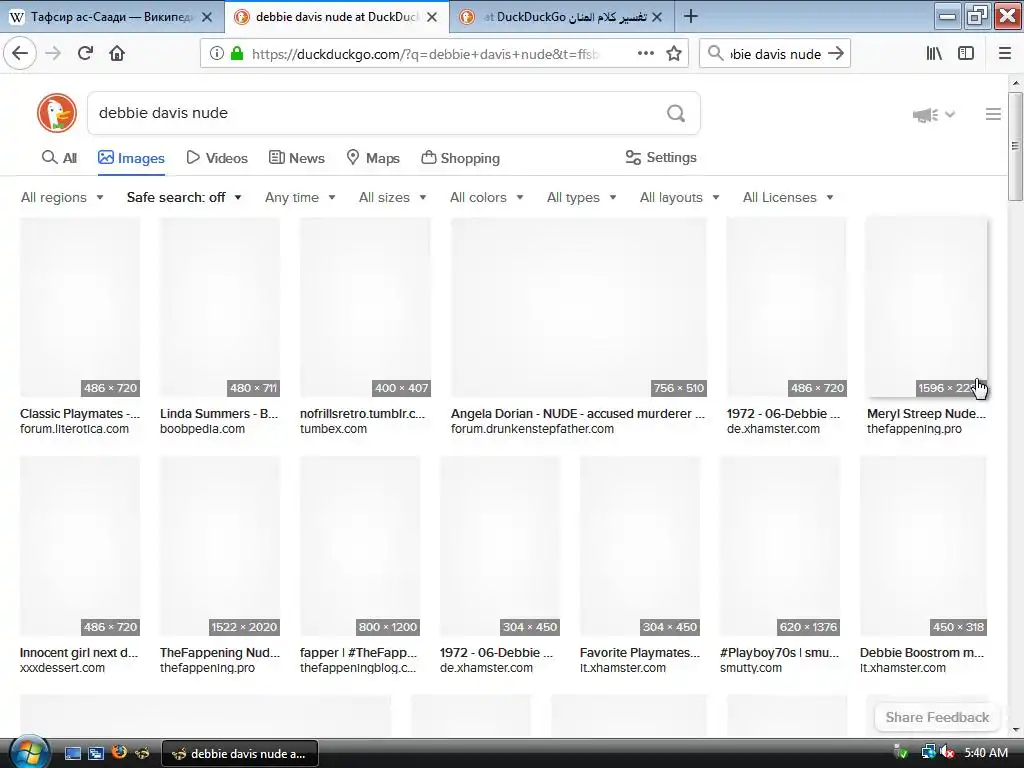Focus the browser address bar URL

click(424, 54)
